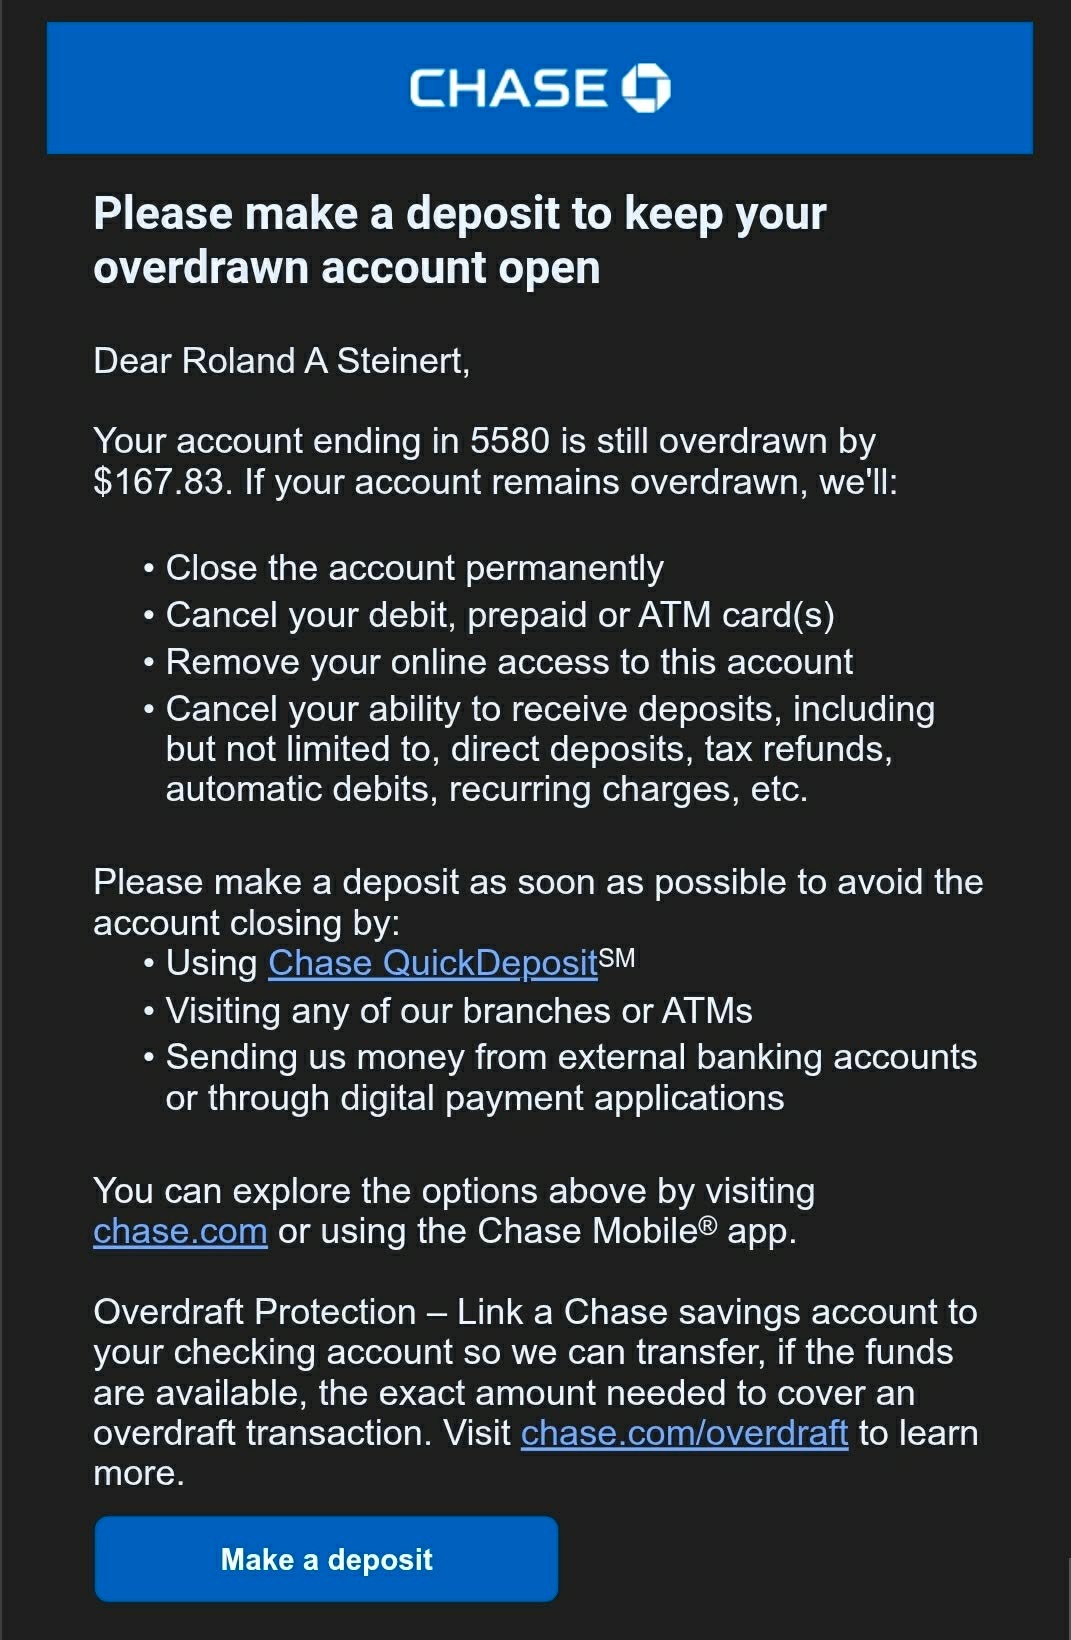1071x1640 pixels.
Task: Click the "Chase Mobile® app" text
Action: (636, 1231)
